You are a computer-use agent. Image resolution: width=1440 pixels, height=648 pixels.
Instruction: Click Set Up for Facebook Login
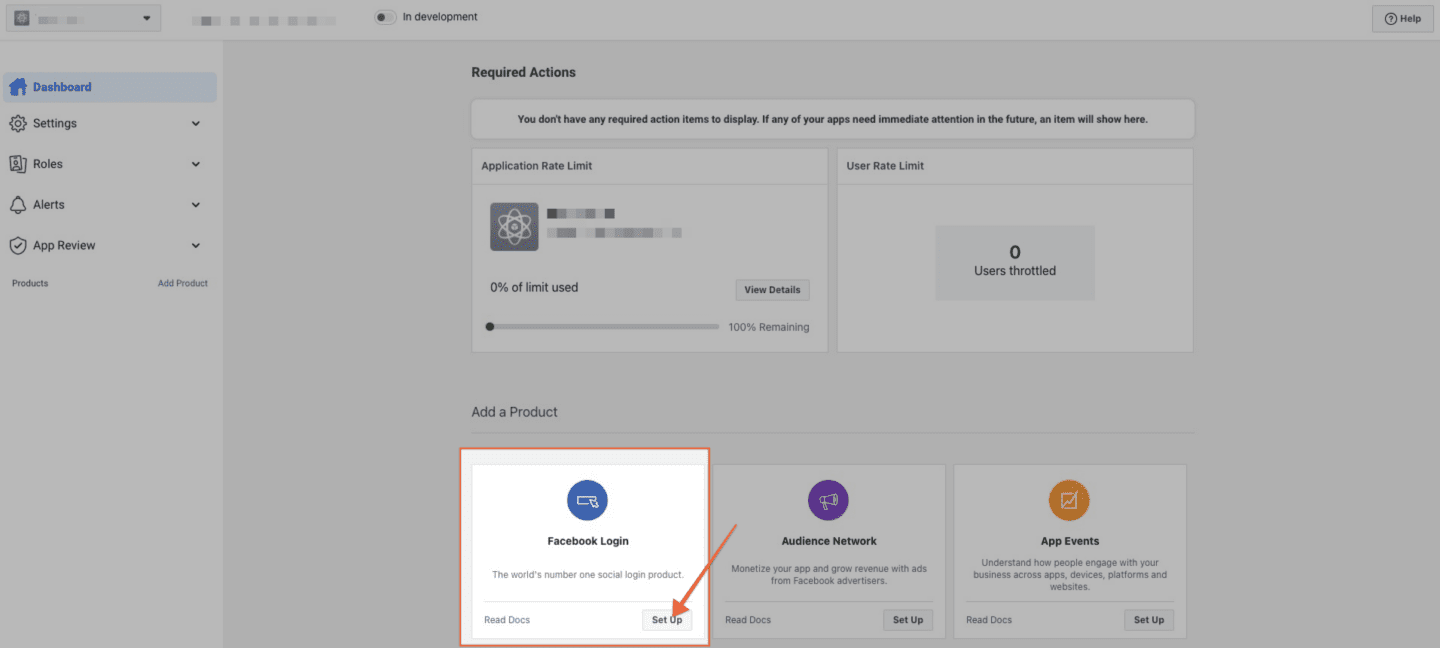pos(667,620)
